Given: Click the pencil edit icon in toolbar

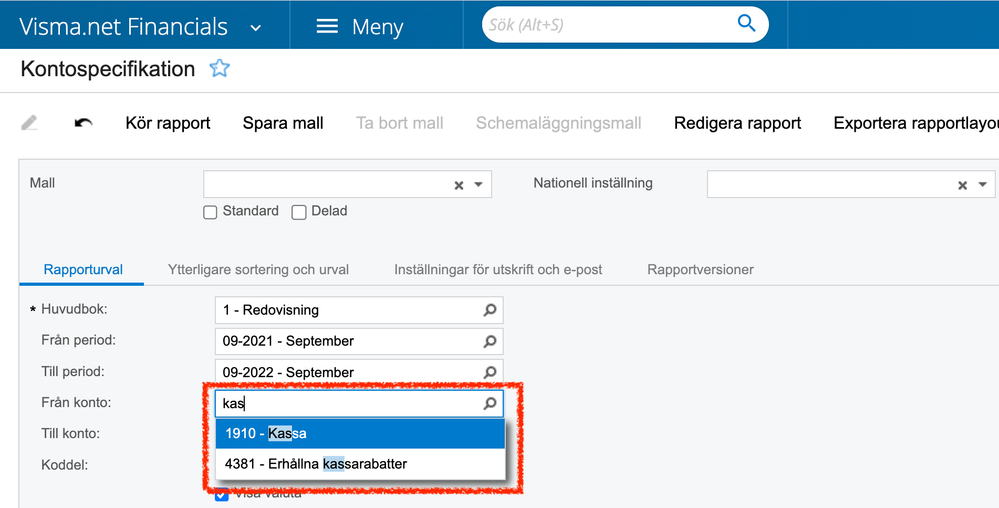Looking at the screenshot, I should (29, 123).
